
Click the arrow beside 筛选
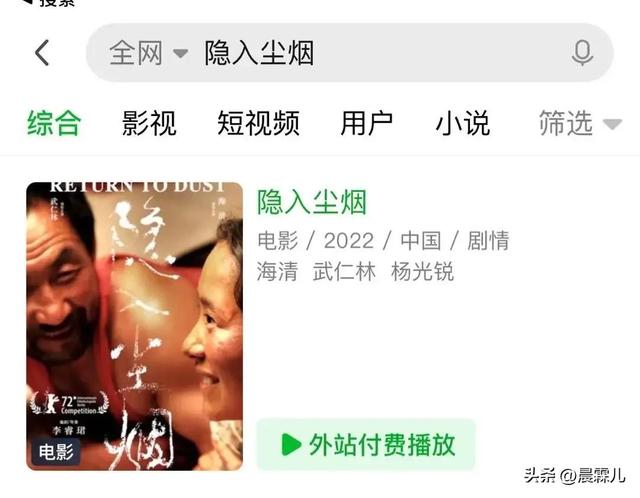[612, 124]
